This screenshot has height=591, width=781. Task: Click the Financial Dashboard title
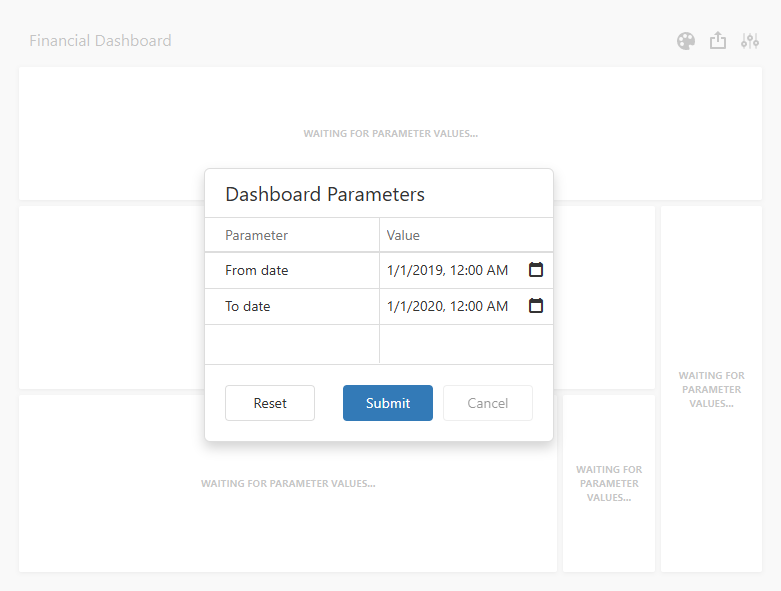tap(100, 41)
